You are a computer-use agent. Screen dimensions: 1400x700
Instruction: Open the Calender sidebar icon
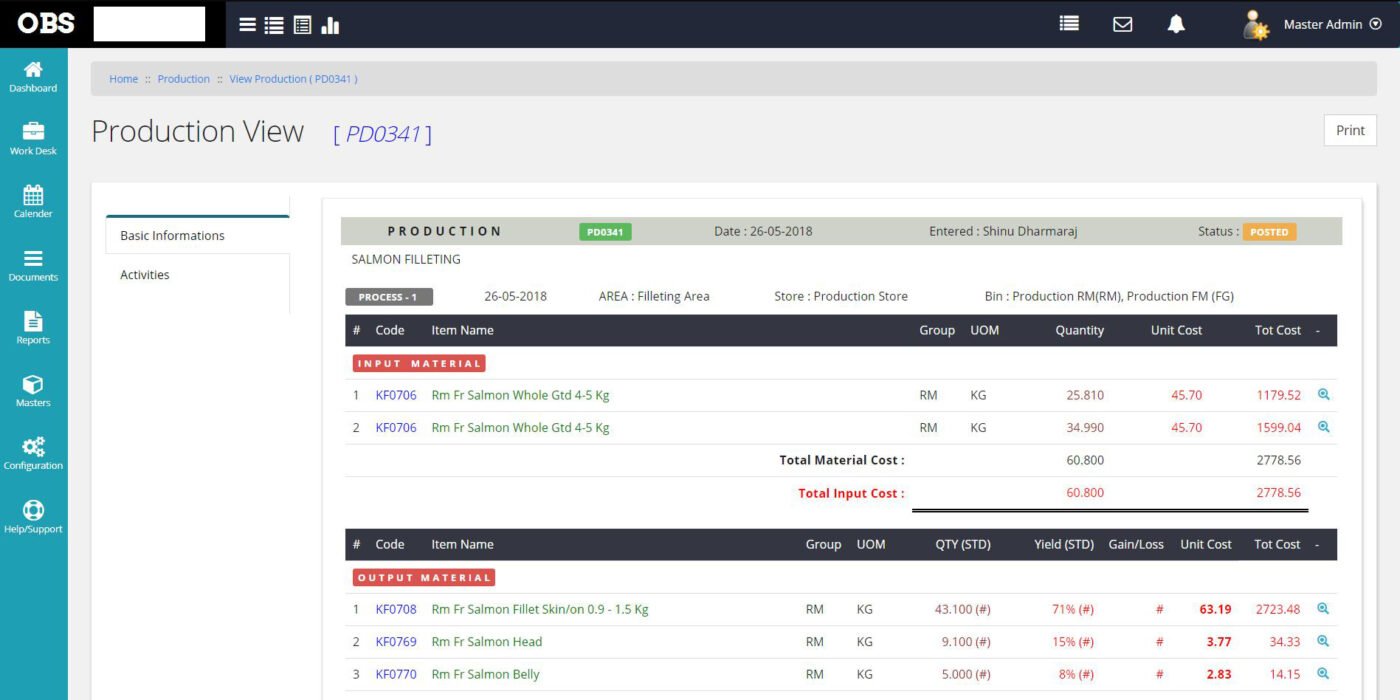tap(33, 201)
